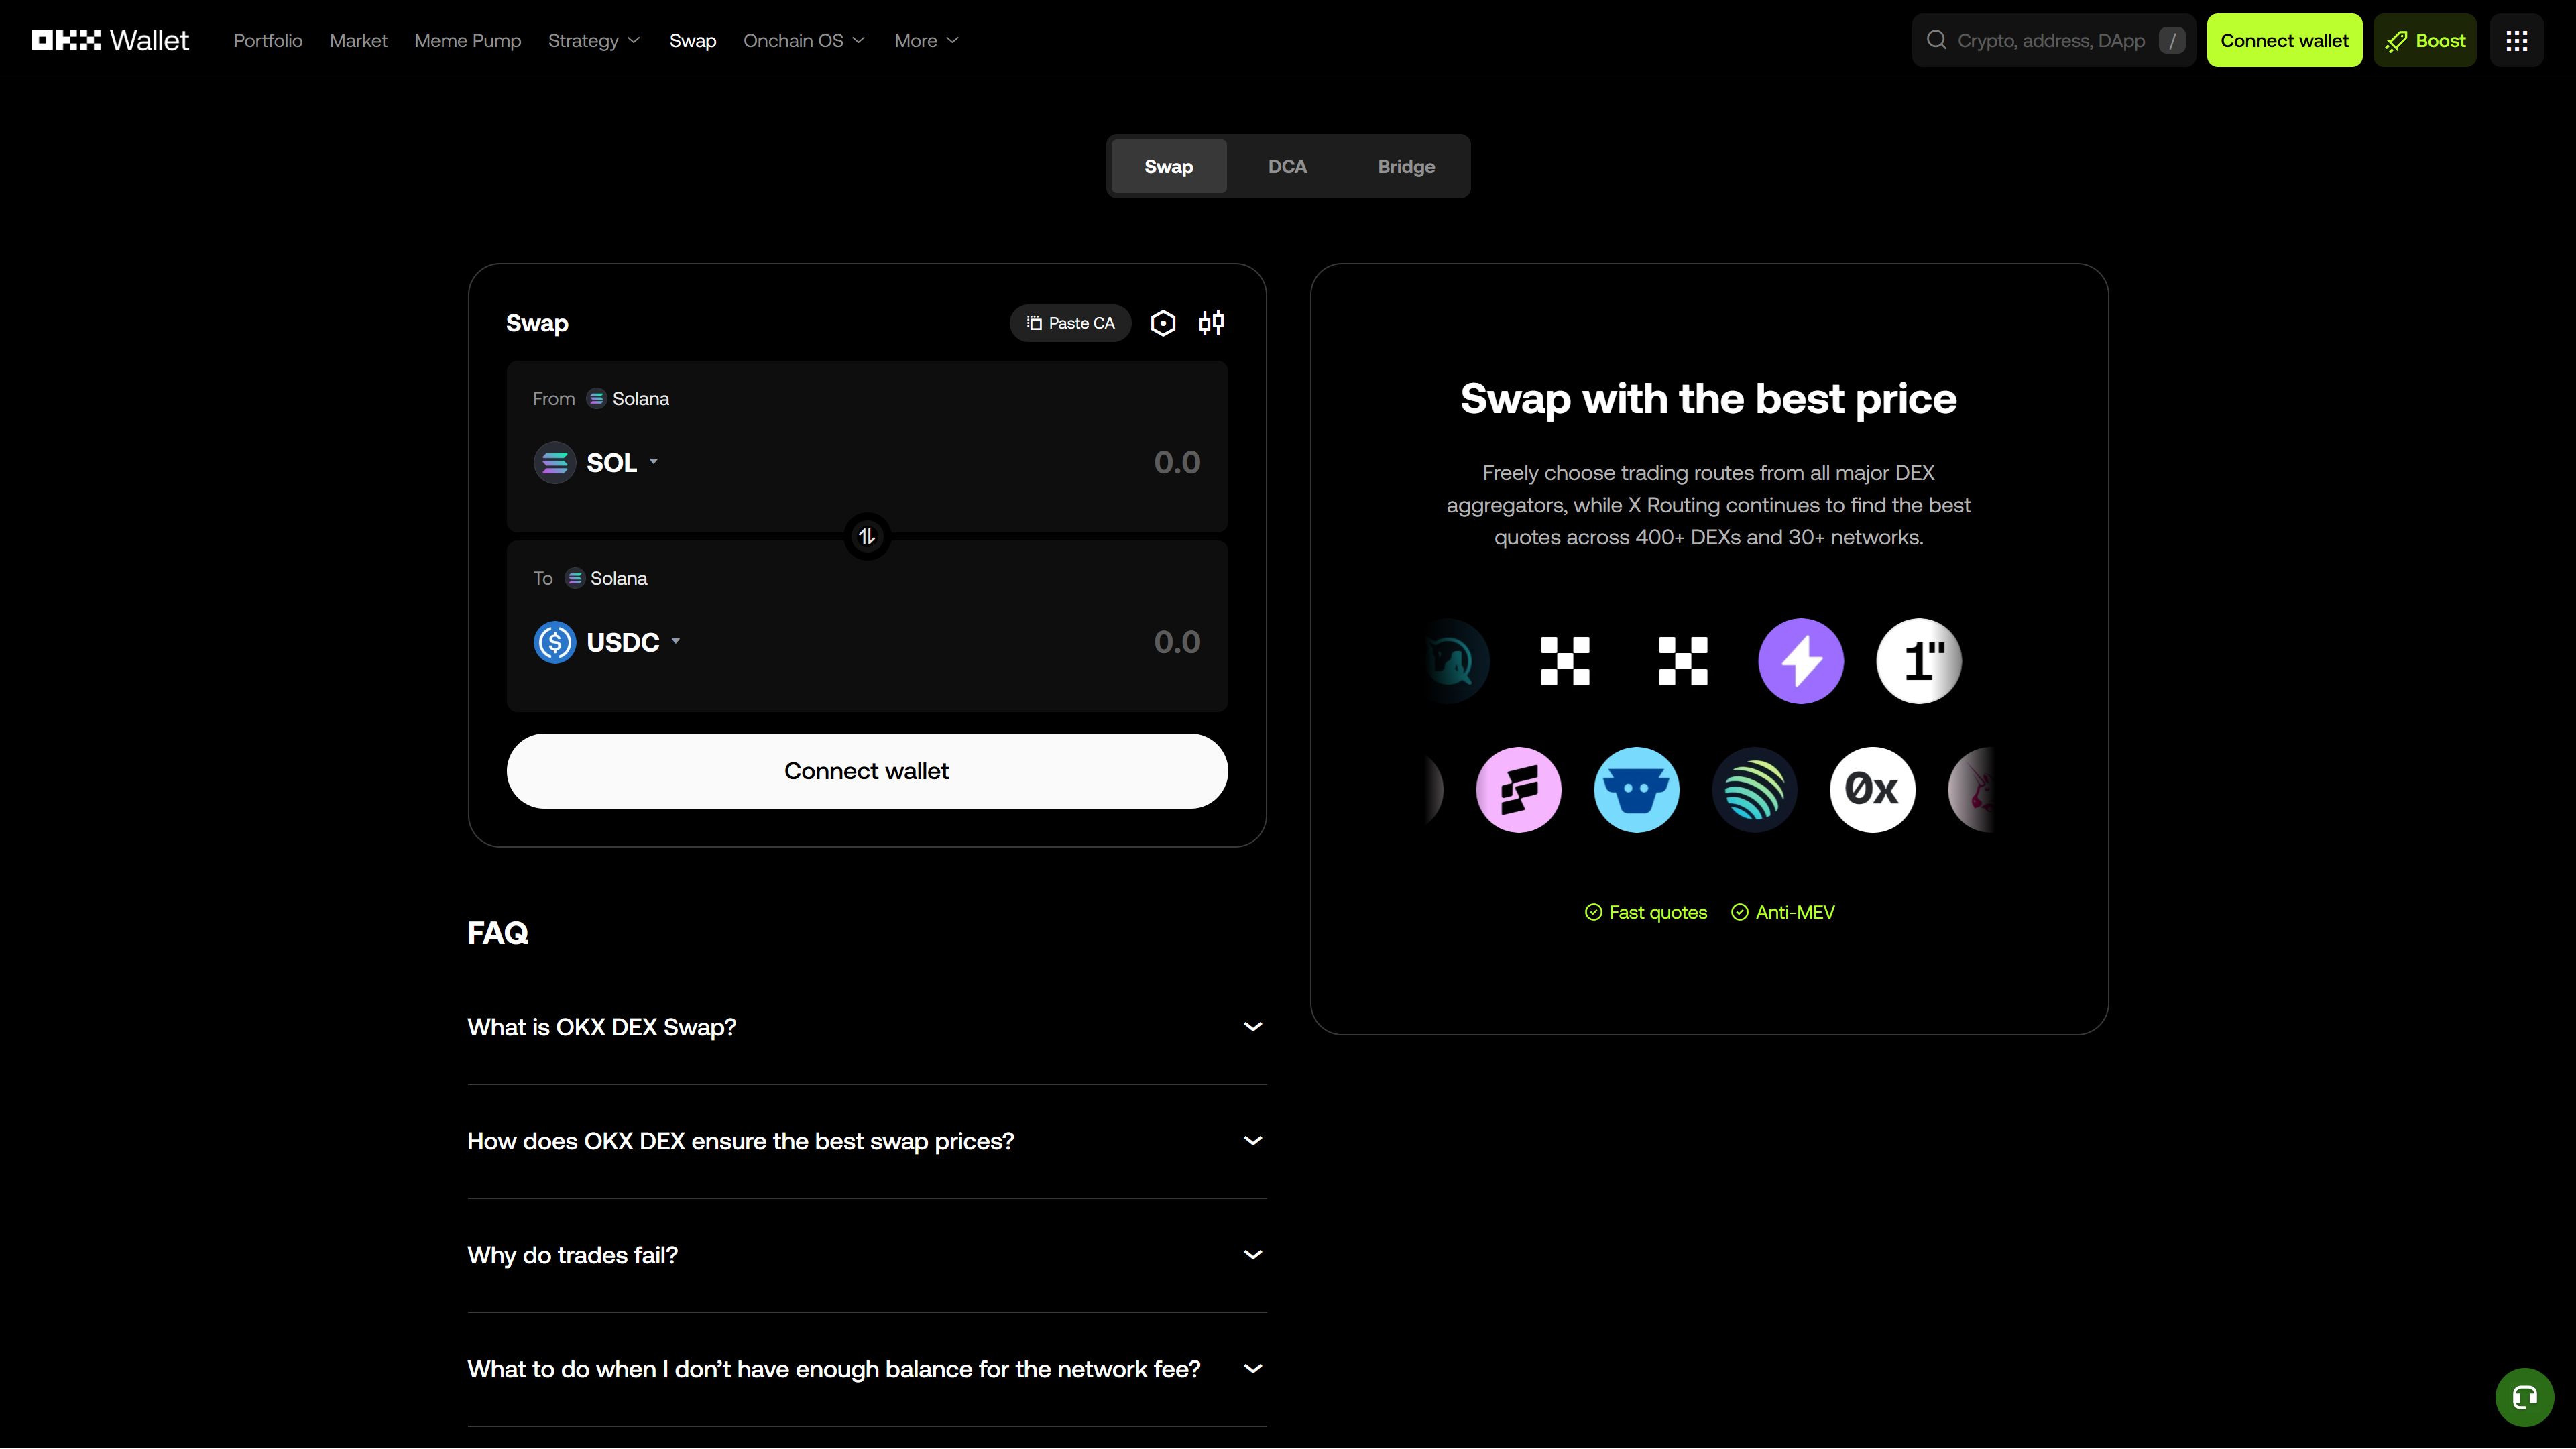The width and height of the screenshot is (2576, 1449).
Task: Open the USDC token selector dropdown
Action: [x=608, y=642]
